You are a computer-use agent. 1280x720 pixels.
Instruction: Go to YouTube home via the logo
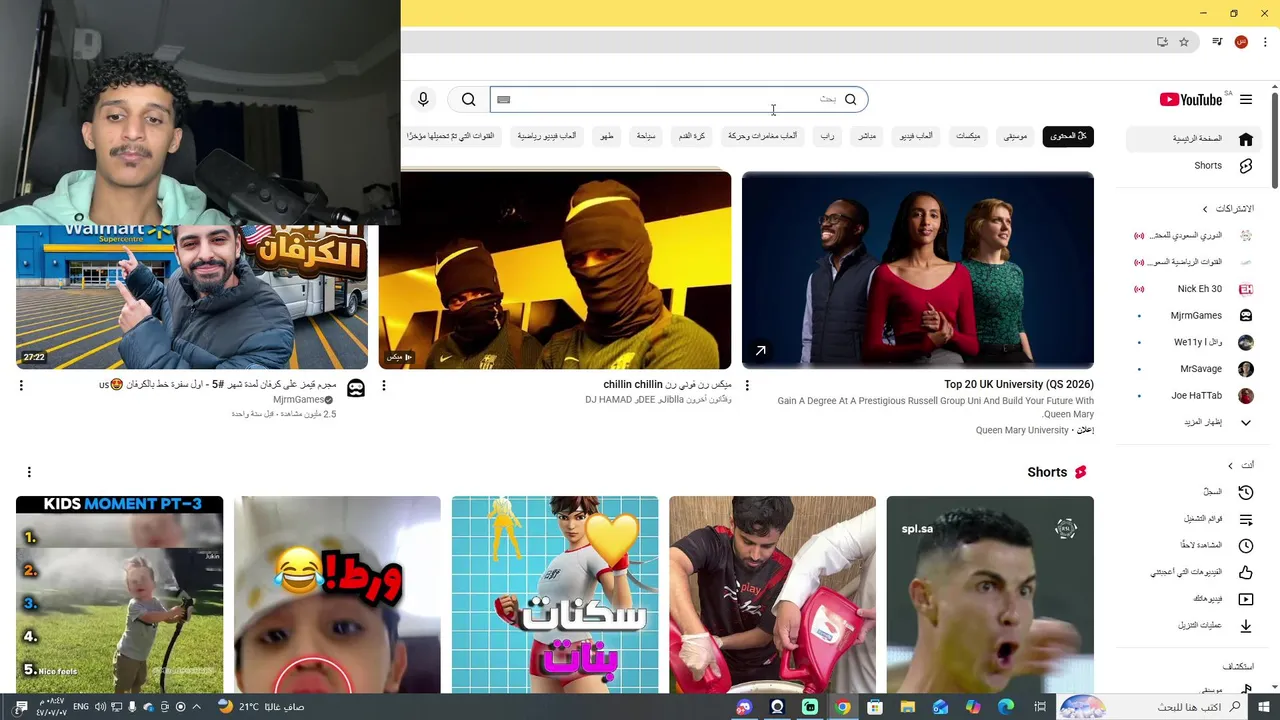point(1190,100)
